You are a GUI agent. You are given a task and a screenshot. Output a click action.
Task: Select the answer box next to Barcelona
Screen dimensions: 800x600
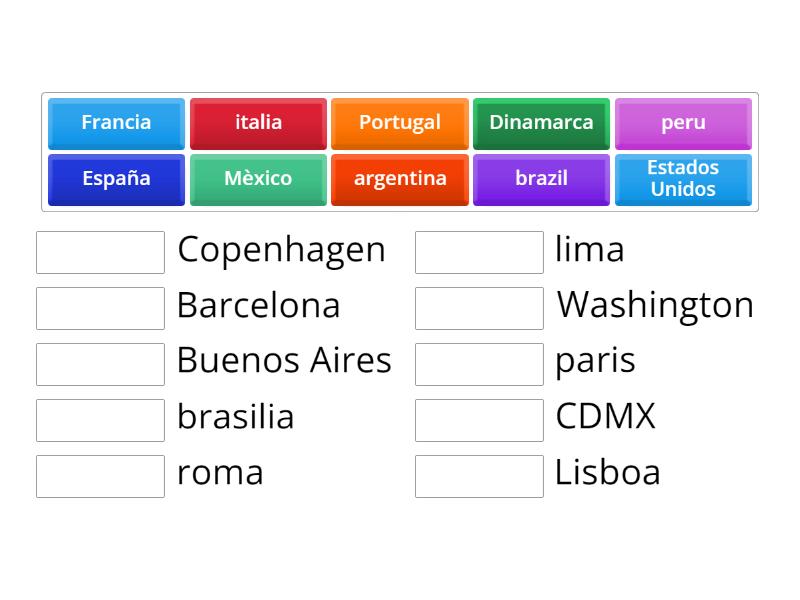point(100,308)
